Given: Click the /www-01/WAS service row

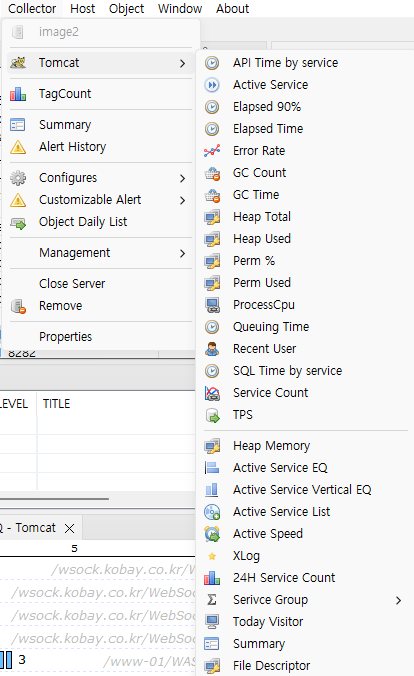Looking at the screenshot, I should pos(149,661).
